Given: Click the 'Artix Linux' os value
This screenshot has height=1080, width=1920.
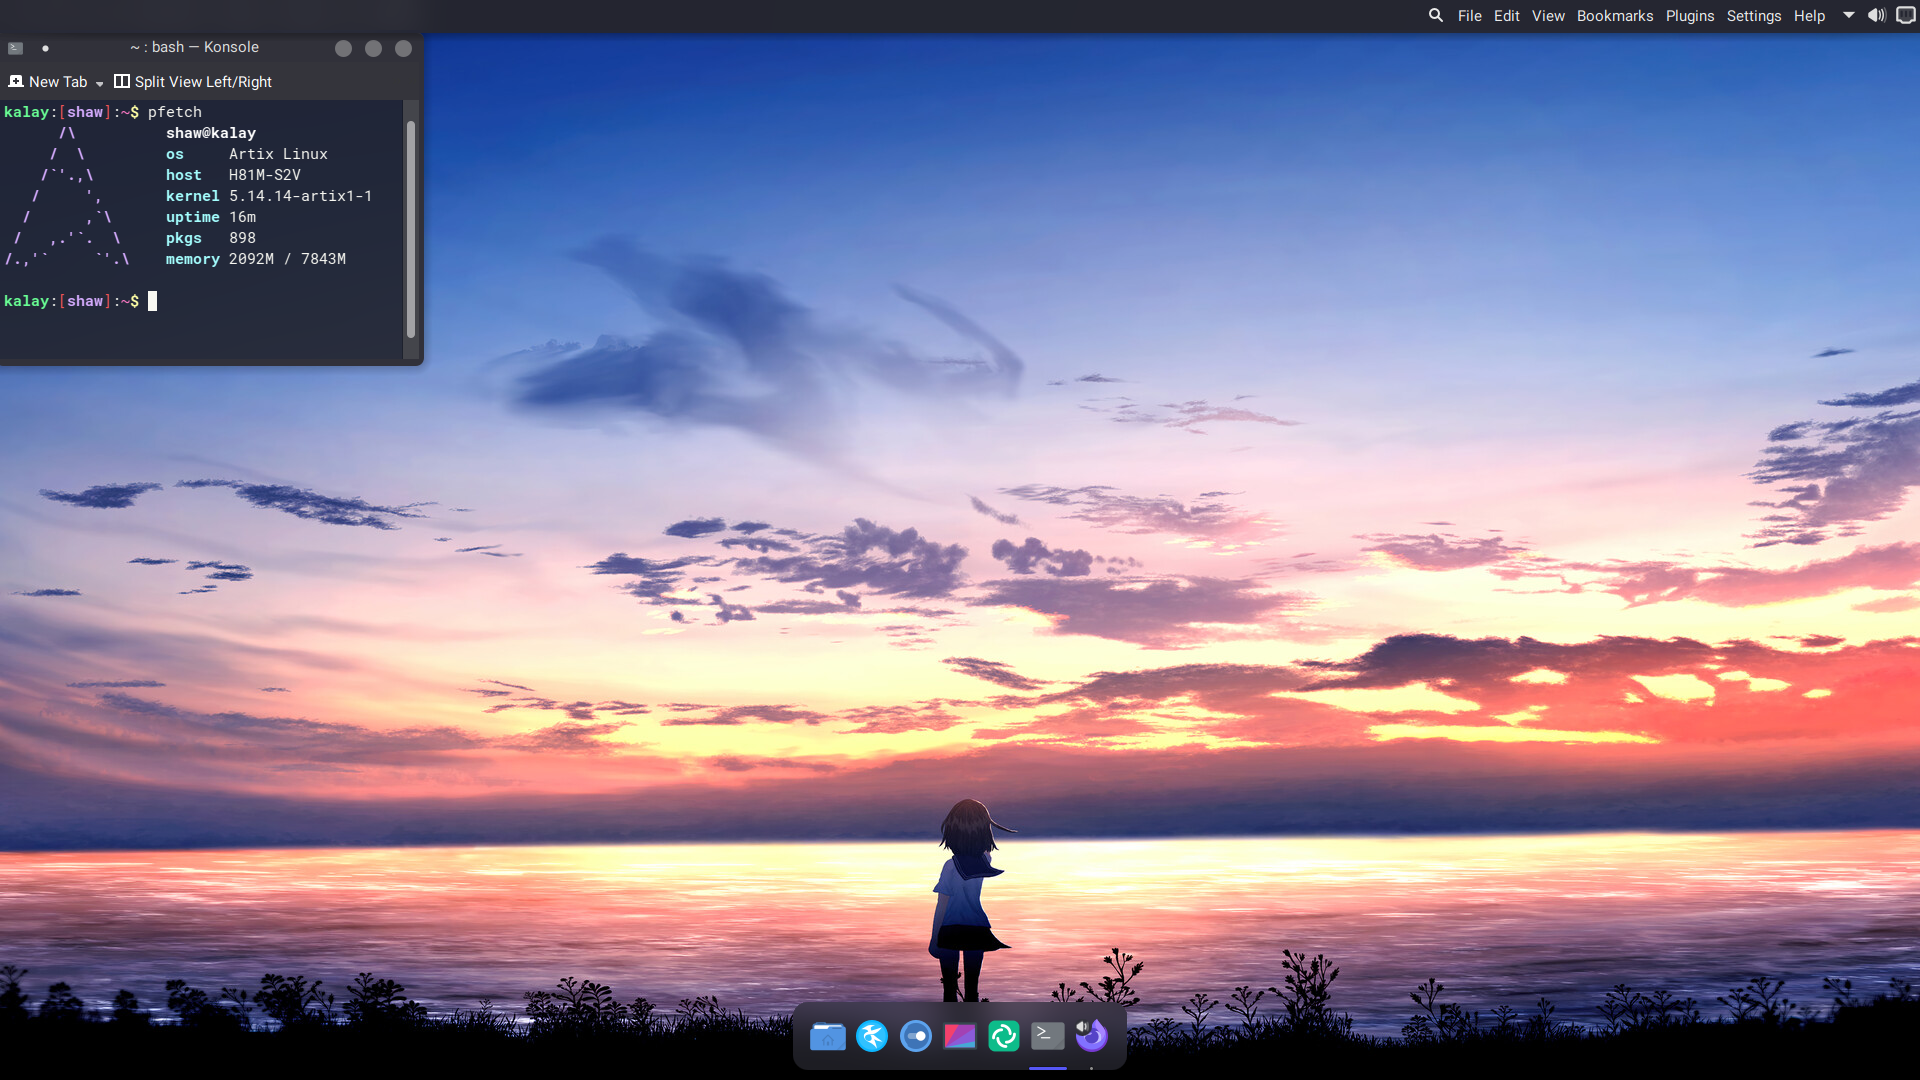Looking at the screenshot, I should [x=278, y=154].
